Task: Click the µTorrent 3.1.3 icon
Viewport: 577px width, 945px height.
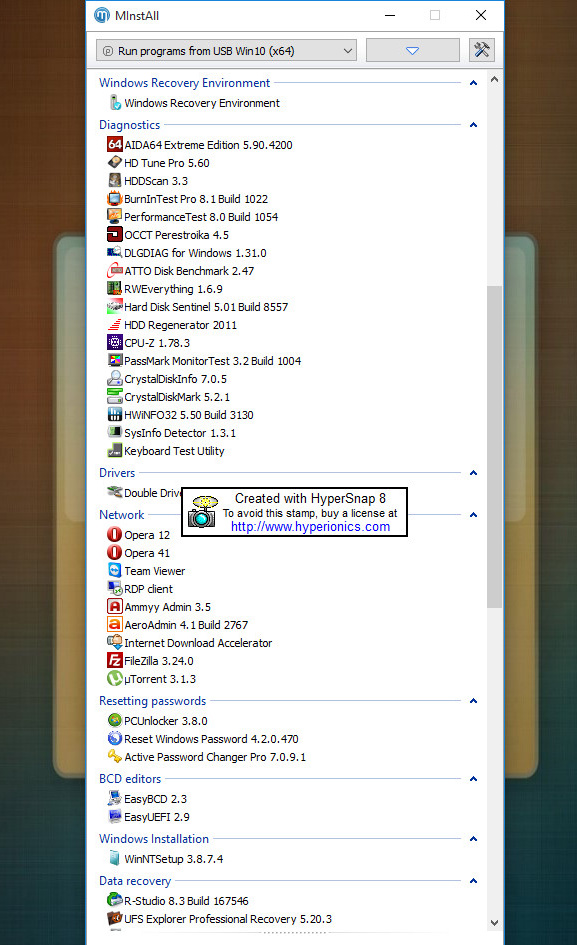Action: (115, 679)
